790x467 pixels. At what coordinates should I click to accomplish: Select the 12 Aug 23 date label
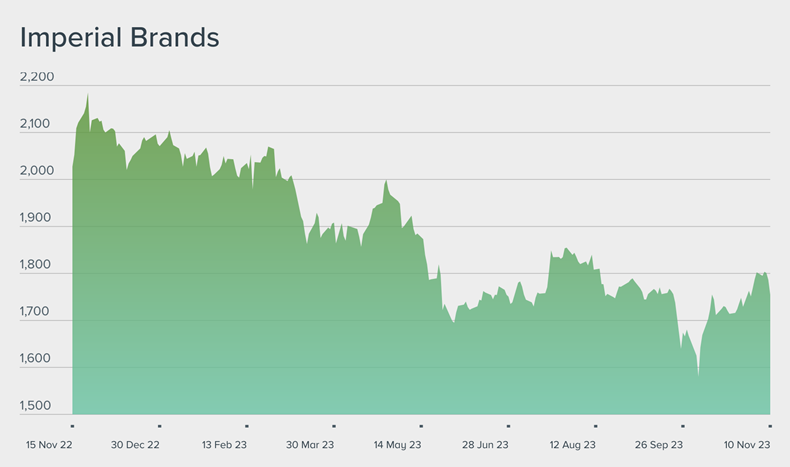point(572,445)
